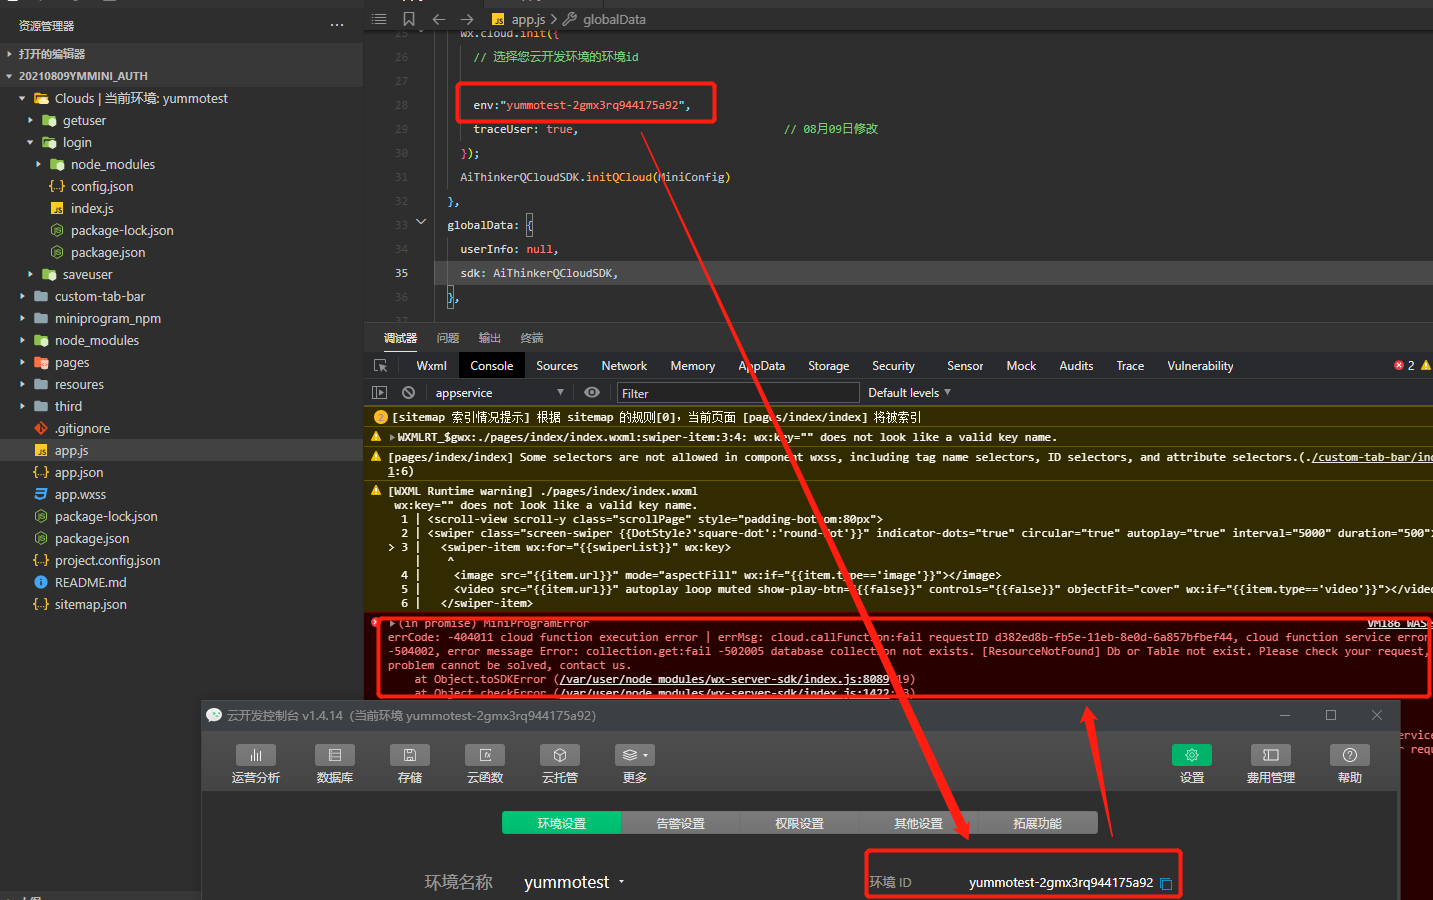This screenshot has height=900, width=1433.
Task: Expand the pages folder
Action: tap(22, 362)
